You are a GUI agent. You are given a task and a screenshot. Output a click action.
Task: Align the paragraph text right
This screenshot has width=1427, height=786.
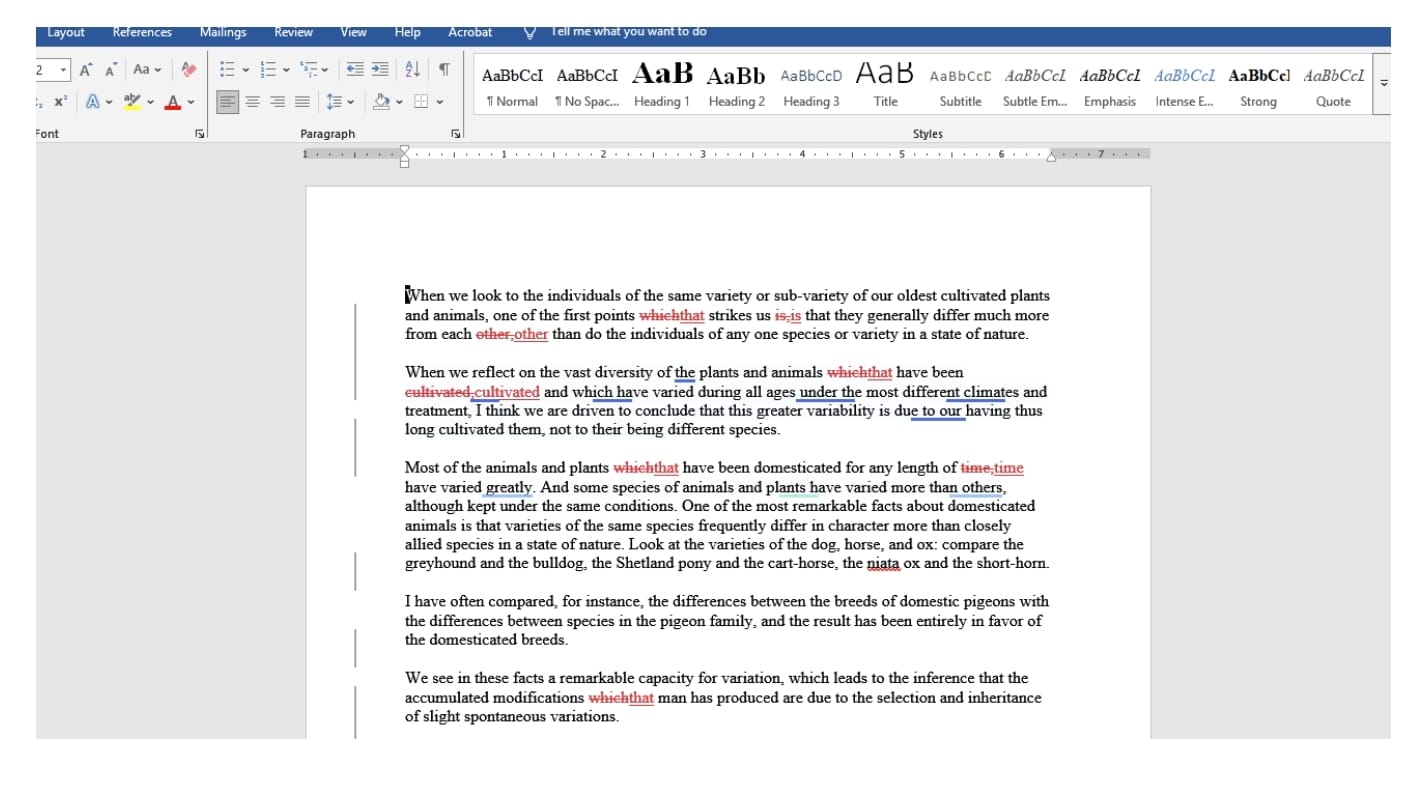click(x=277, y=101)
